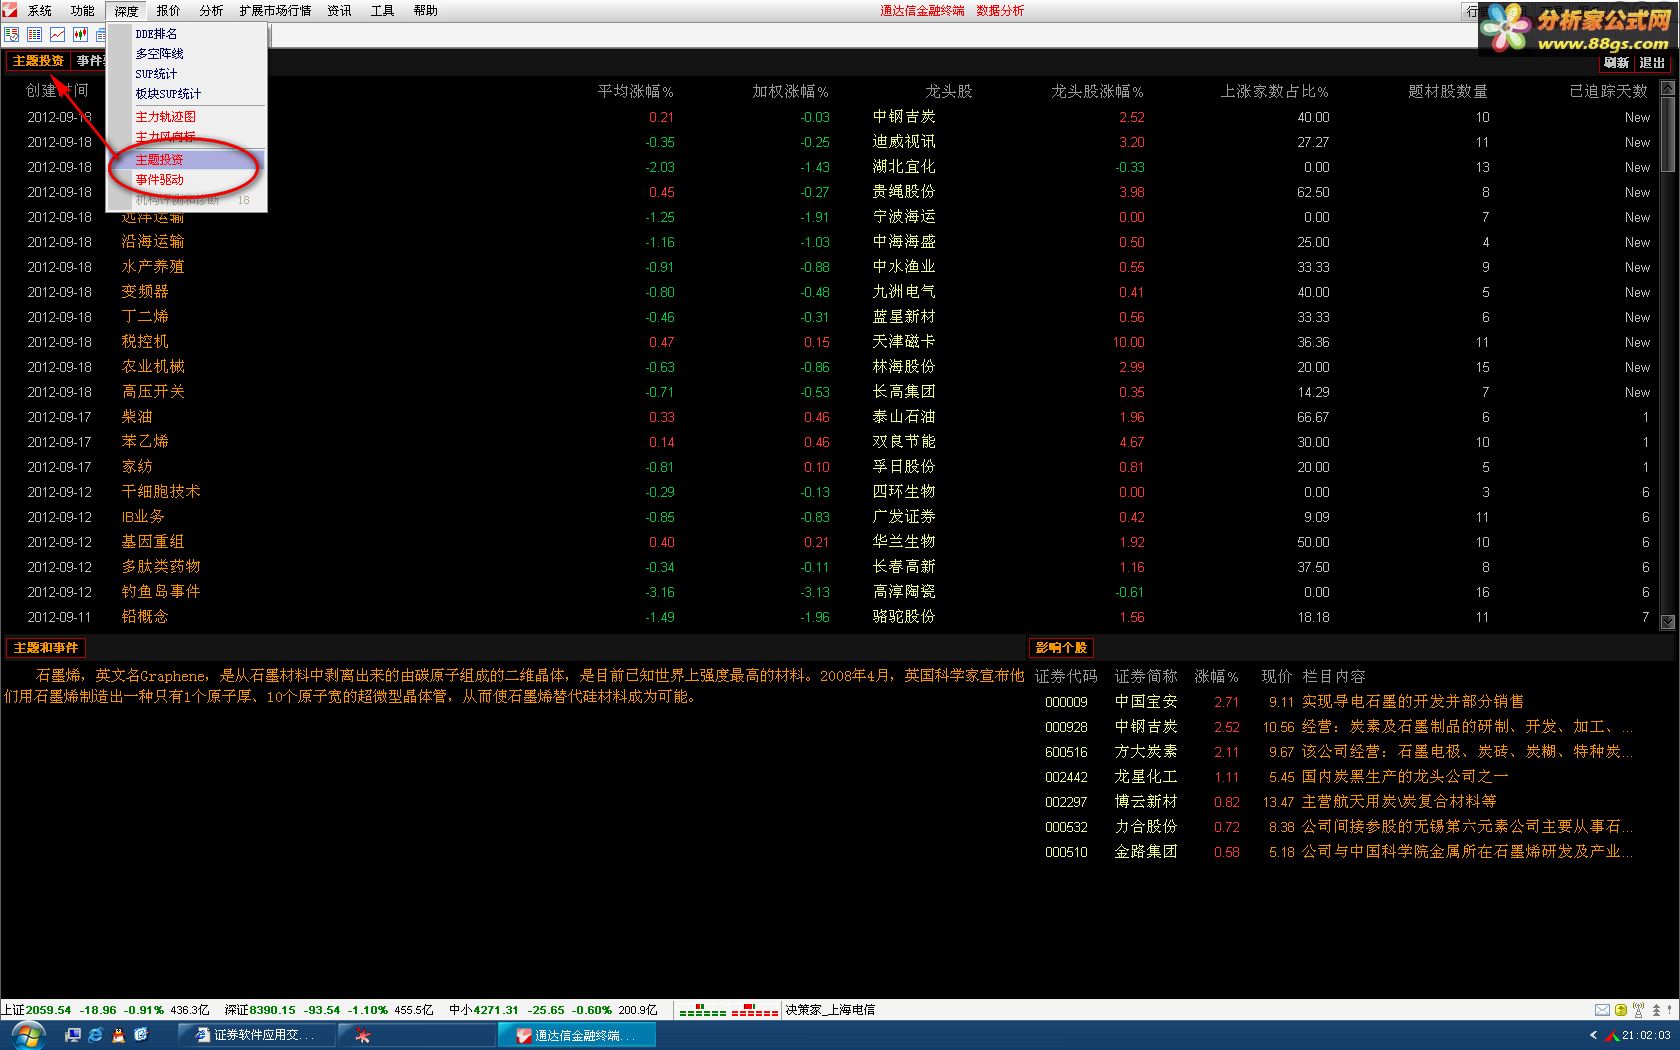The image size is (1680, 1050).
Task: Open QQ penguin quick launch icon
Action: pos(118,1035)
